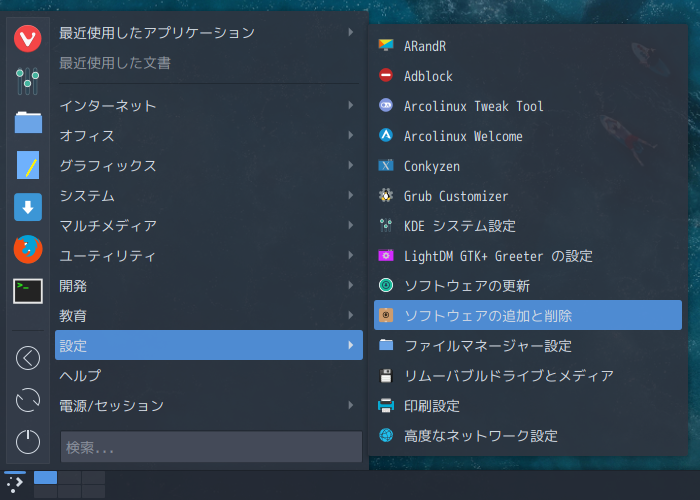
Task: Open Arcolinux Welcome text entry
Action: click(463, 136)
